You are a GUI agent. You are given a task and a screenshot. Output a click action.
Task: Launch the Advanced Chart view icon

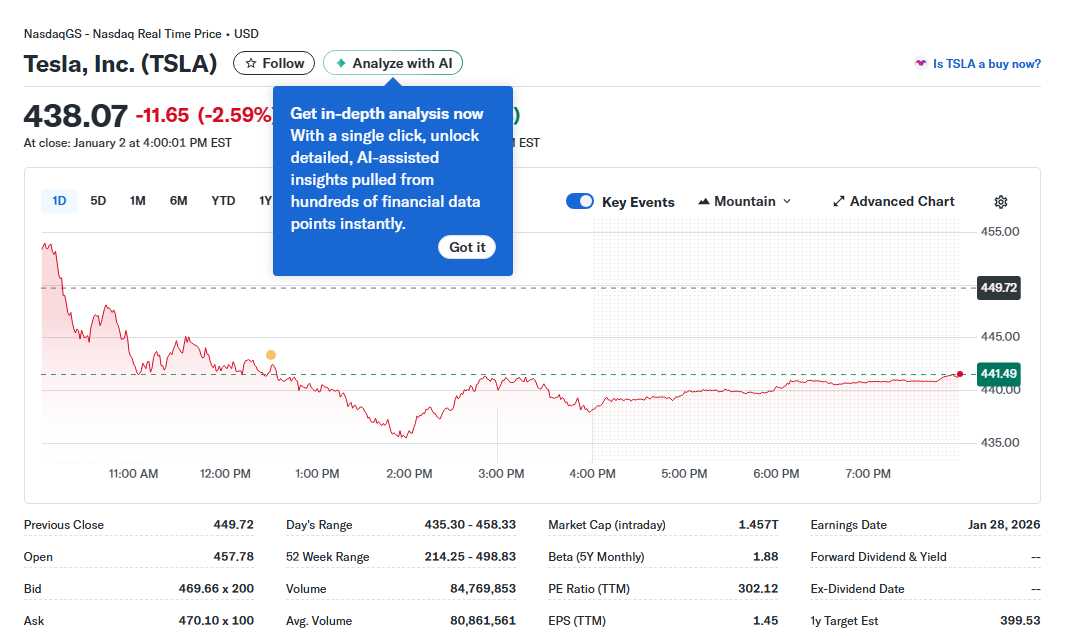[838, 201]
